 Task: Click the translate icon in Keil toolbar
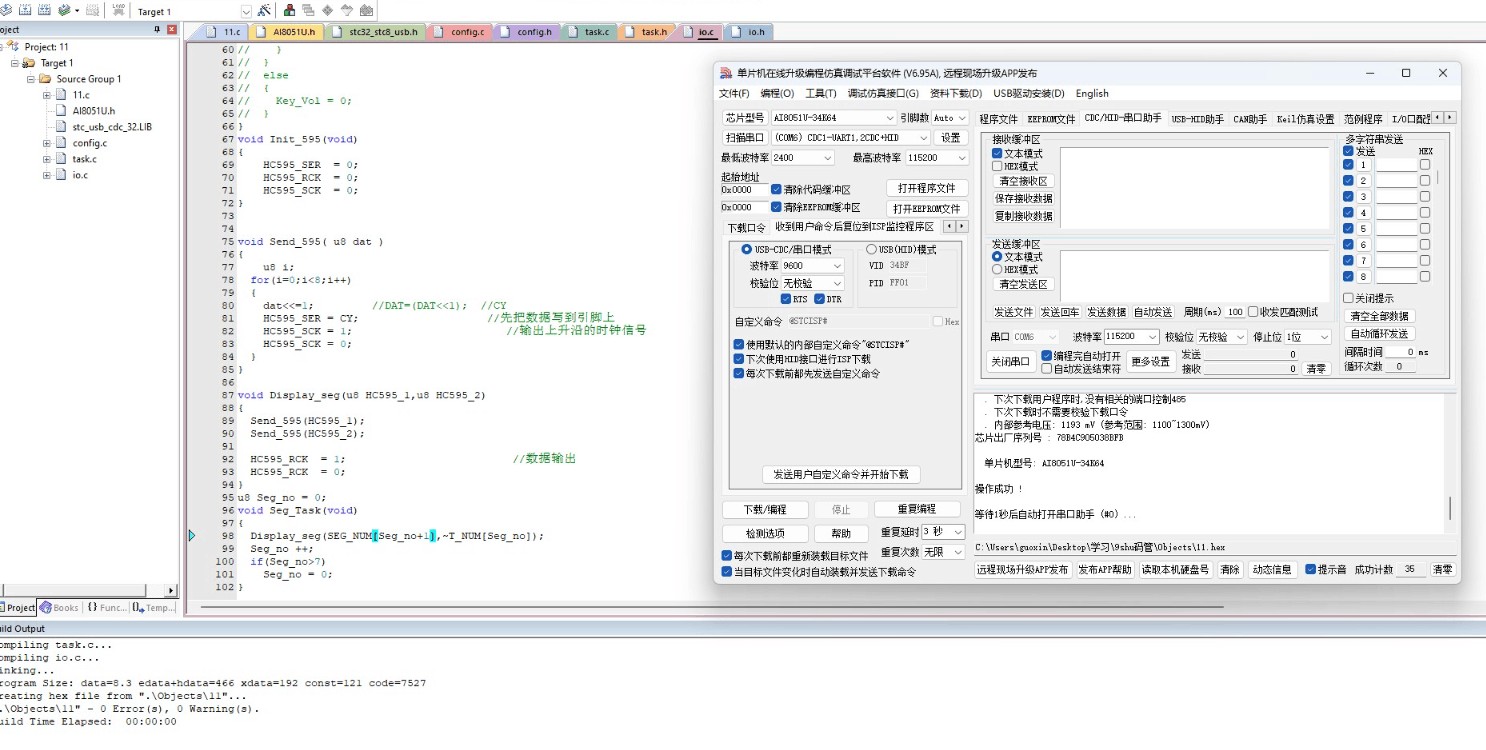[6, 10]
